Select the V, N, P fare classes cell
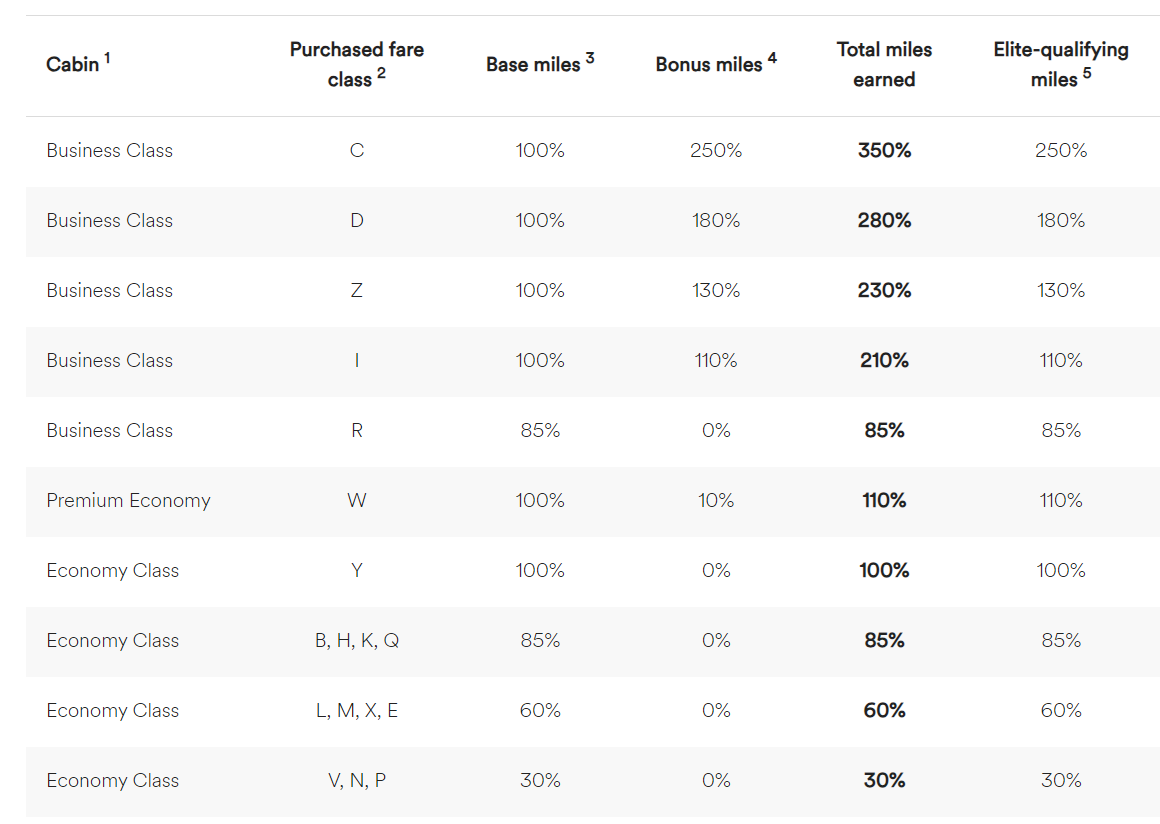This screenshot has height=824, width=1160. point(356,781)
